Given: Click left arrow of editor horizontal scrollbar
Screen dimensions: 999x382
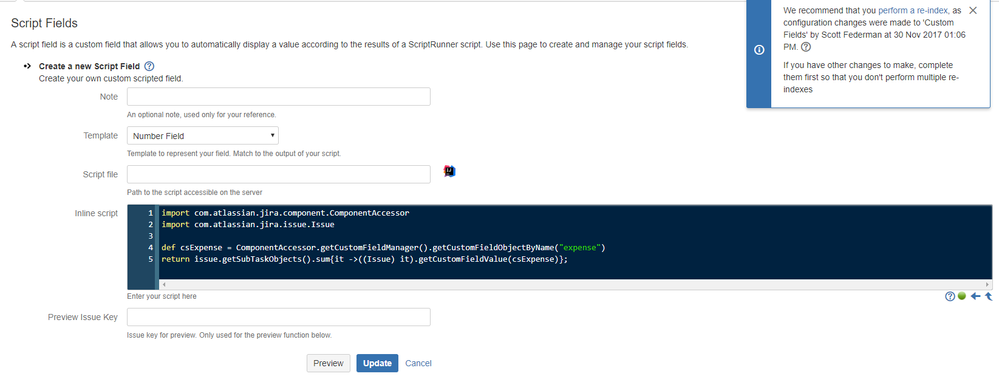Looking at the screenshot, I should tap(164, 285).
